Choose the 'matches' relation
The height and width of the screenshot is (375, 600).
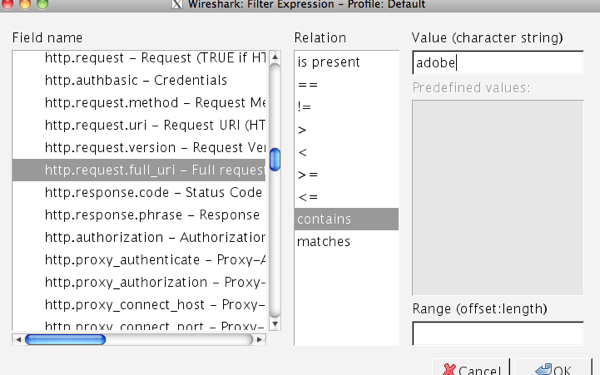coord(346,241)
